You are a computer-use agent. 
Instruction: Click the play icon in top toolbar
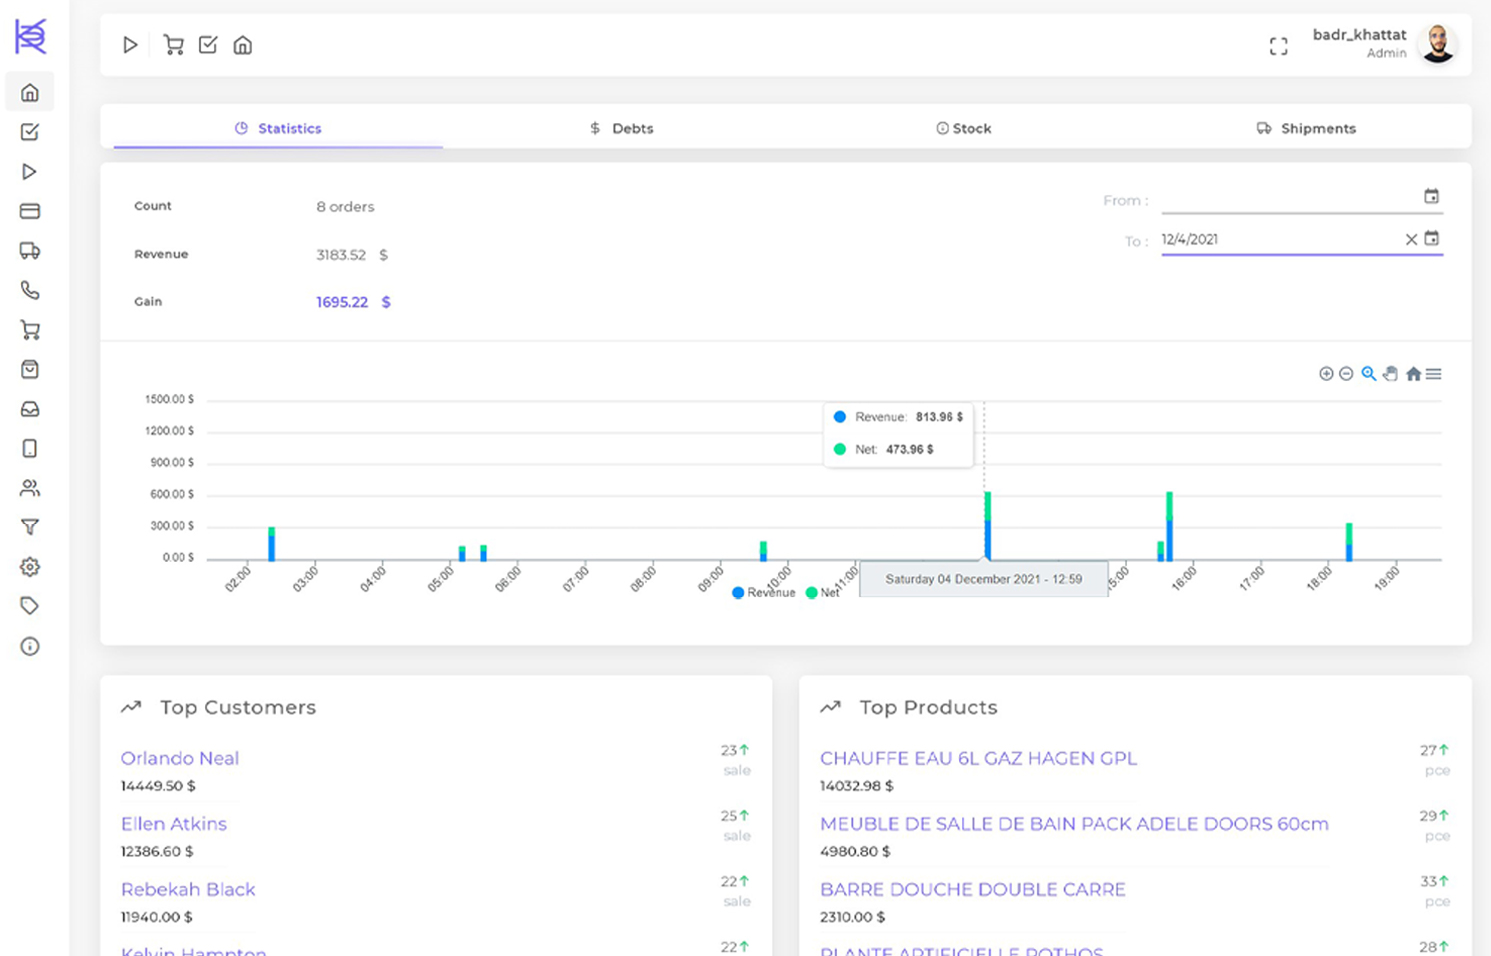click(130, 45)
